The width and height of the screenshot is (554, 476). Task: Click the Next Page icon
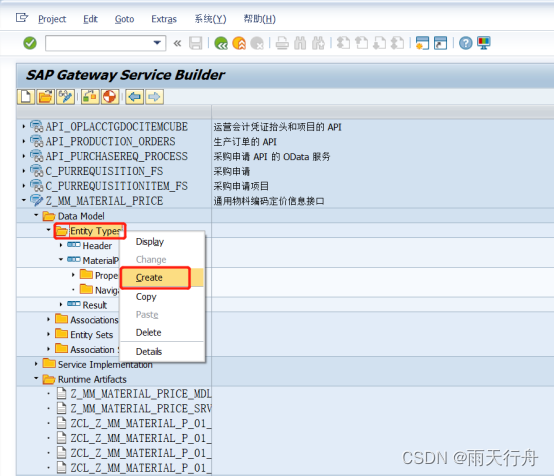coord(379,43)
